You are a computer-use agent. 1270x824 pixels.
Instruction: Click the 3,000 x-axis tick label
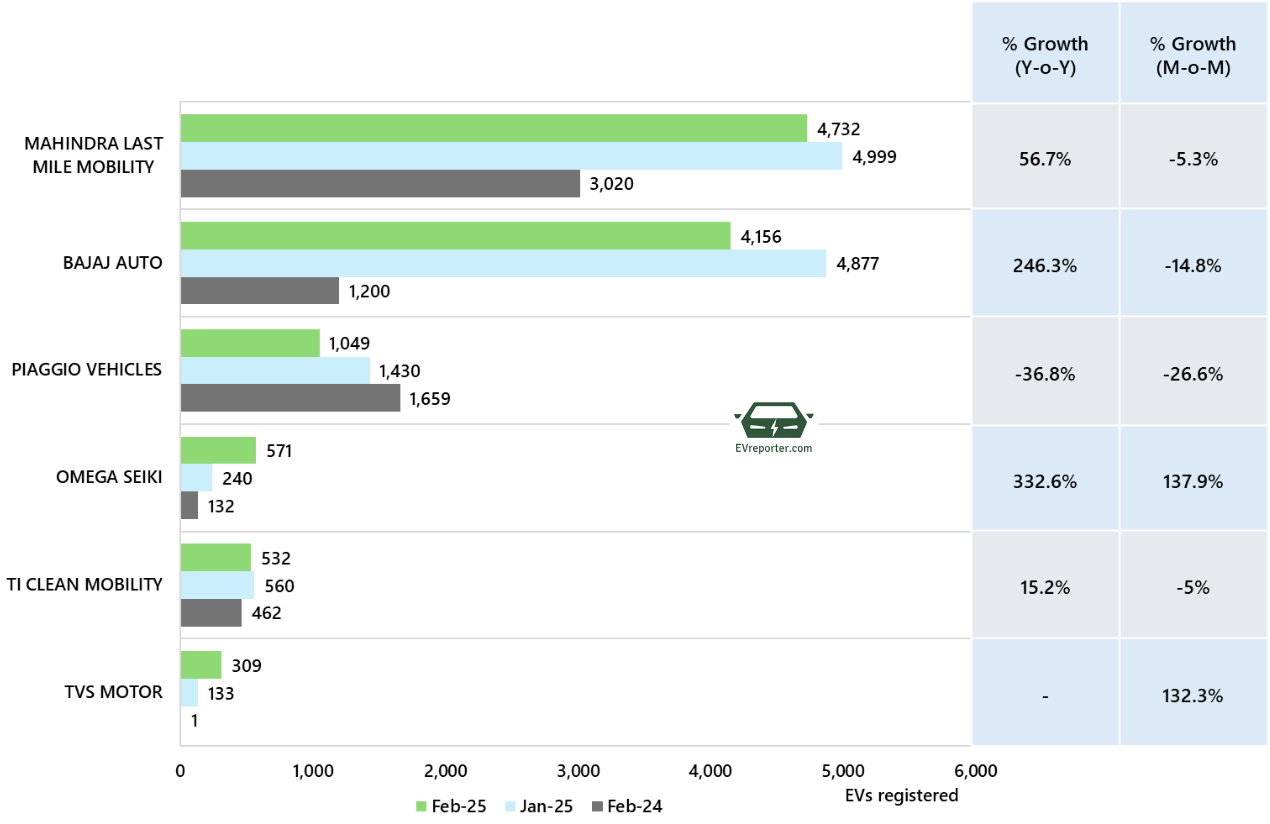pyautogui.click(x=578, y=771)
